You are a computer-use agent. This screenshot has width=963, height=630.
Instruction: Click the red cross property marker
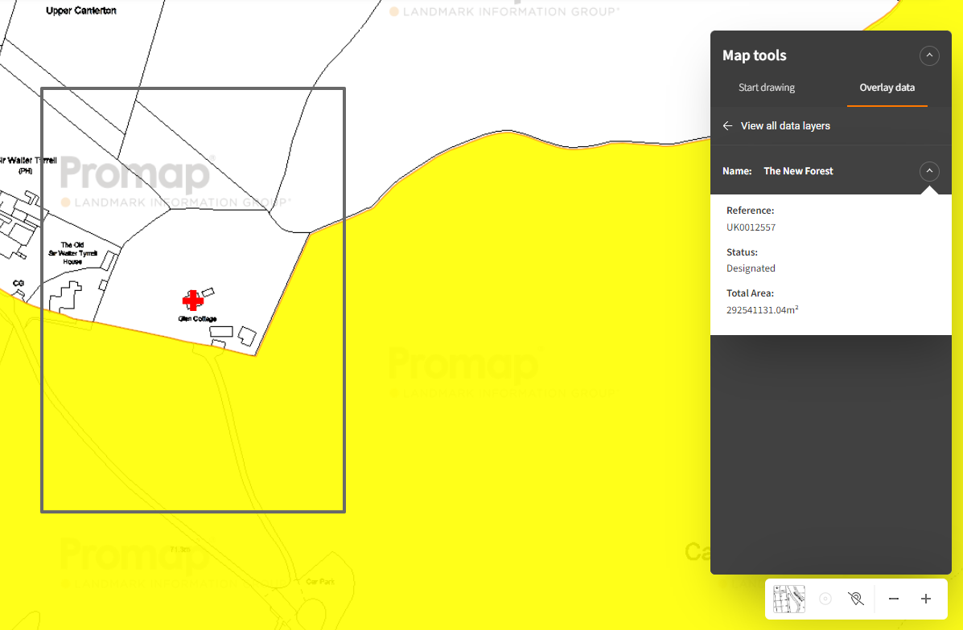[x=193, y=300]
